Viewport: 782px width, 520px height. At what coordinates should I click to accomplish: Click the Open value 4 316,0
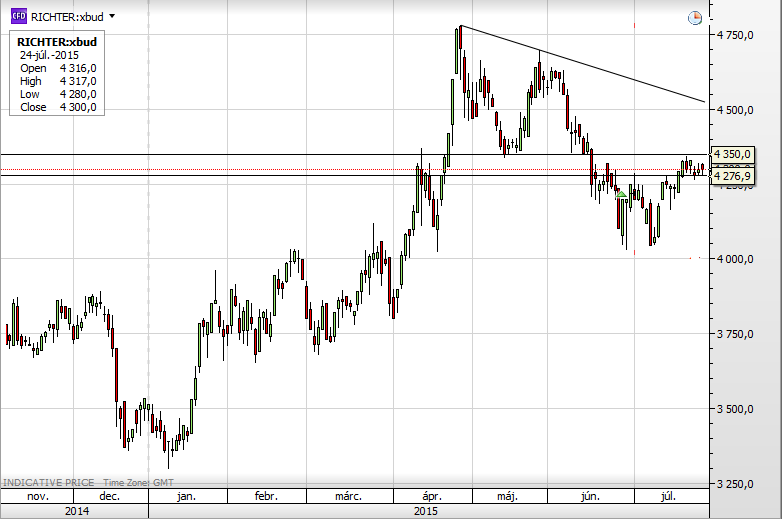(78, 68)
